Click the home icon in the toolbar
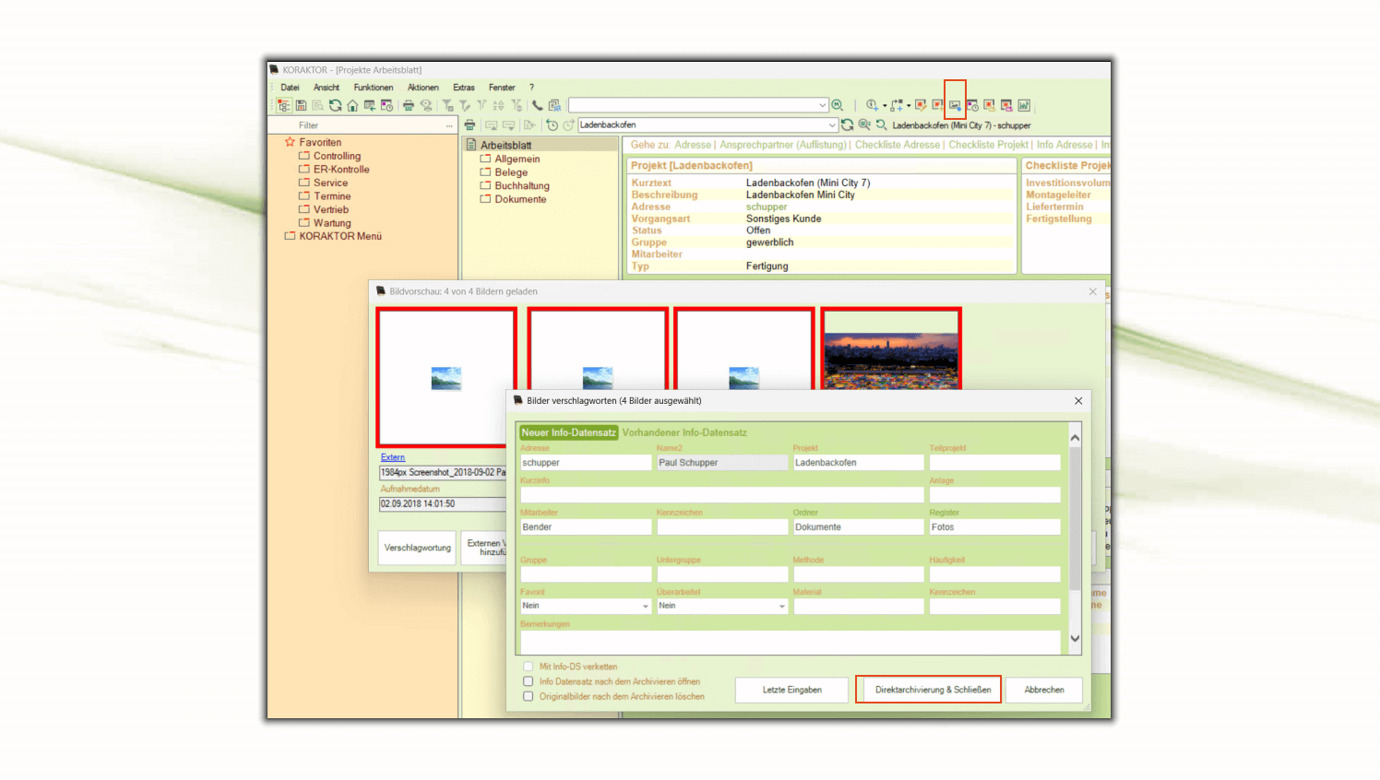 click(x=352, y=105)
